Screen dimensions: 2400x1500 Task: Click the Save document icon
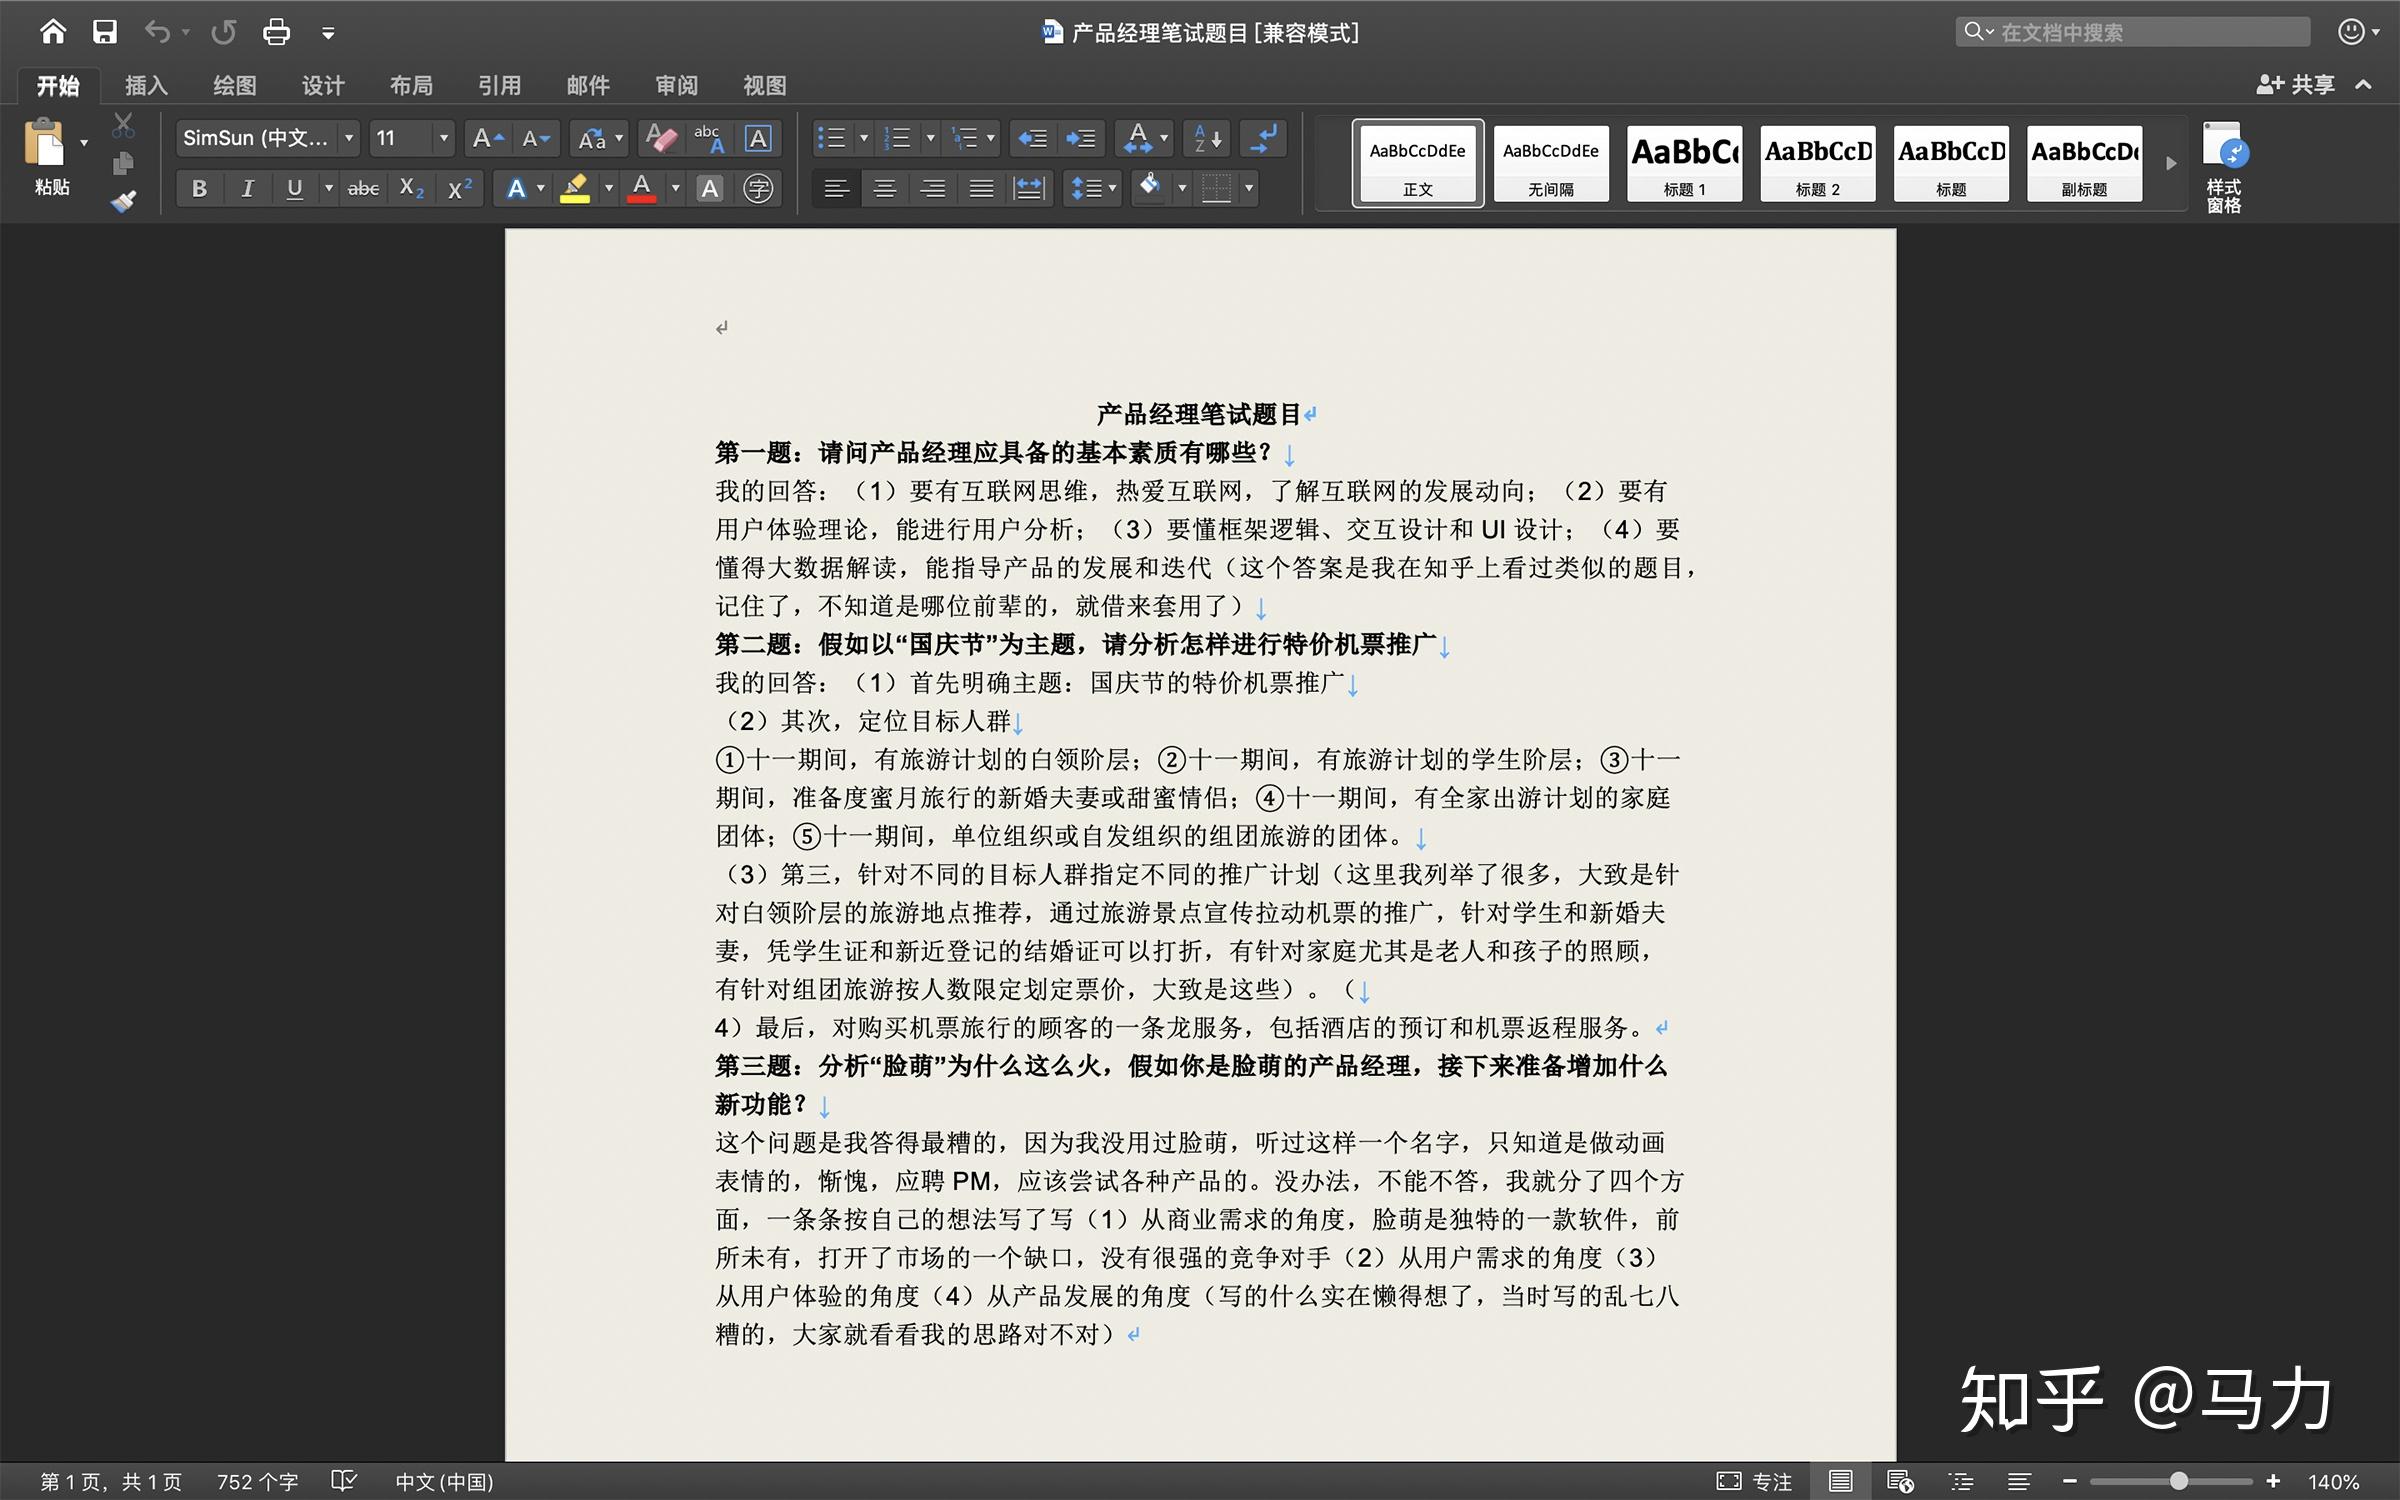click(104, 32)
